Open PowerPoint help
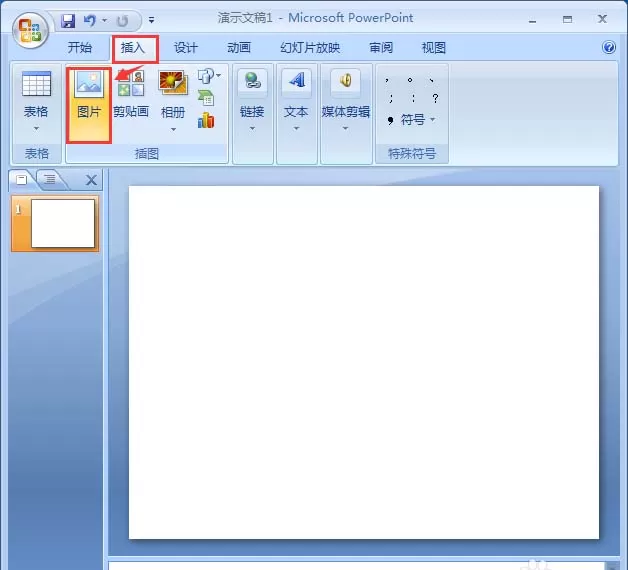Viewport: 628px width, 570px height. pos(609,47)
